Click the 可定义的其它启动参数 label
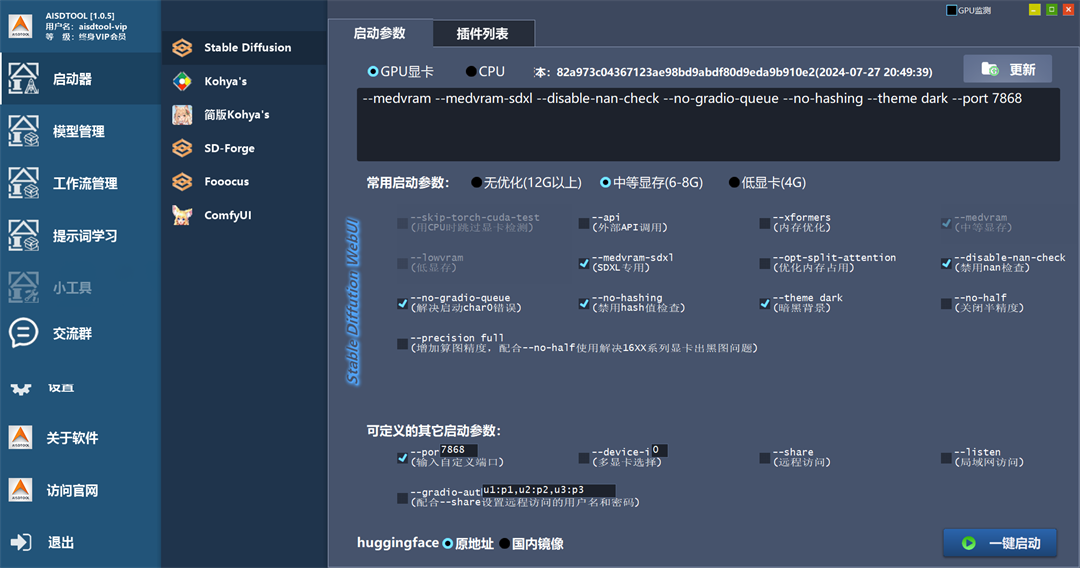1080x568 pixels. pyautogui.click(x=434, y=431)
